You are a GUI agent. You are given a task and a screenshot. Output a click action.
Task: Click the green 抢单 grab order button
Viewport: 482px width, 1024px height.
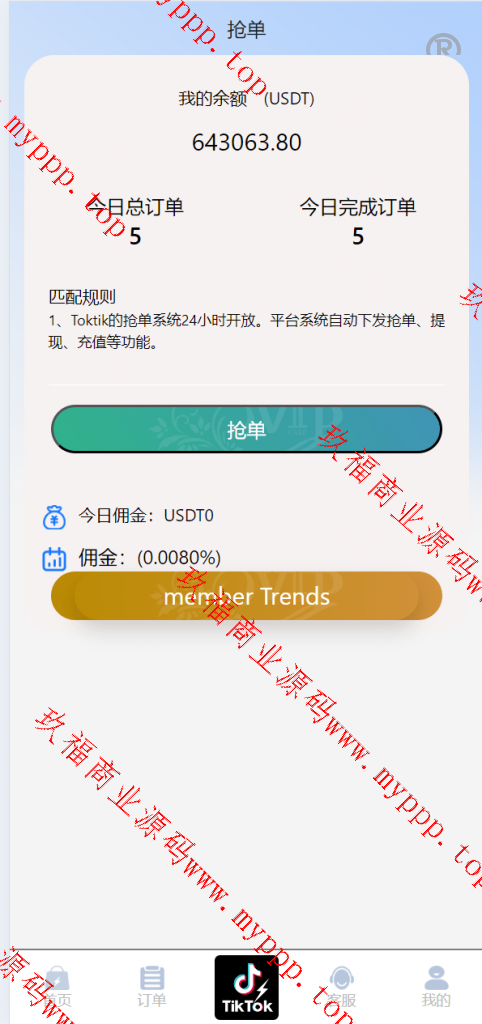point(246,429)
